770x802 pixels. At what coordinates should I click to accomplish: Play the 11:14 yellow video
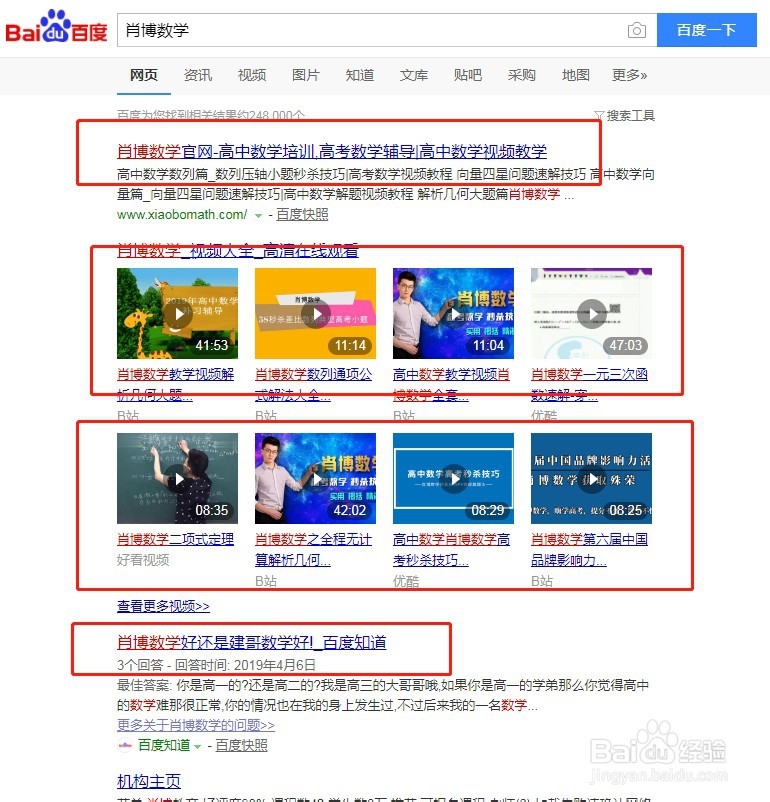pos(315,313)
